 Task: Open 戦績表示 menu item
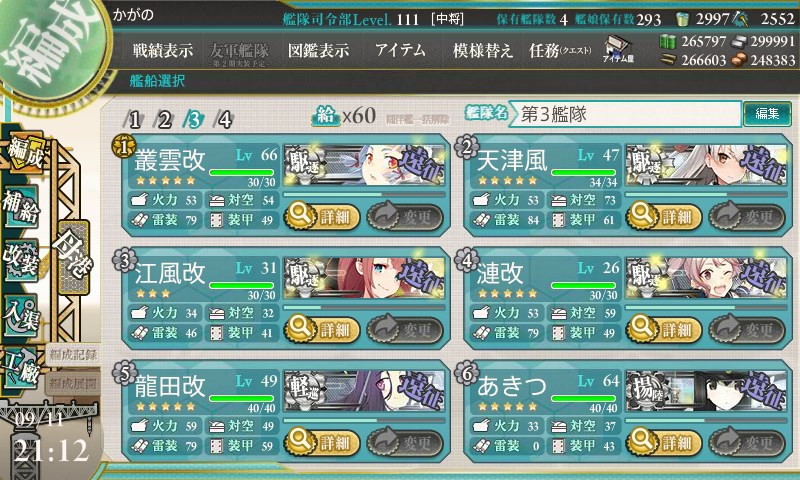coord(163,50)
